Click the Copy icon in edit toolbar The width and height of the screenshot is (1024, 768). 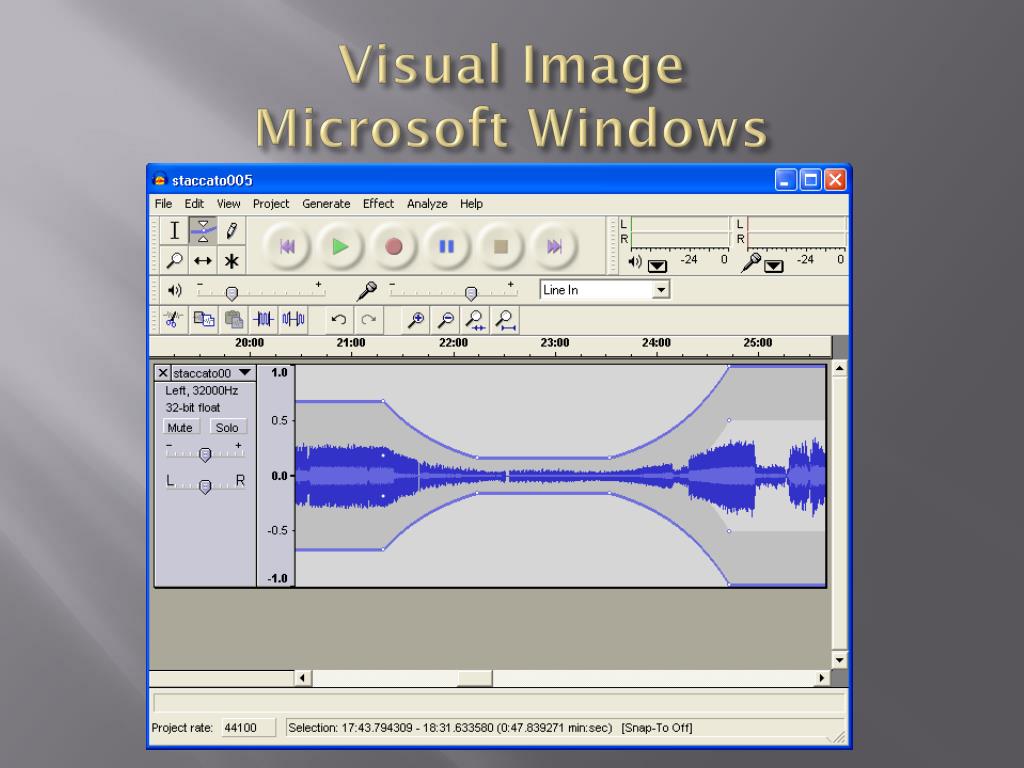[204, 319]
